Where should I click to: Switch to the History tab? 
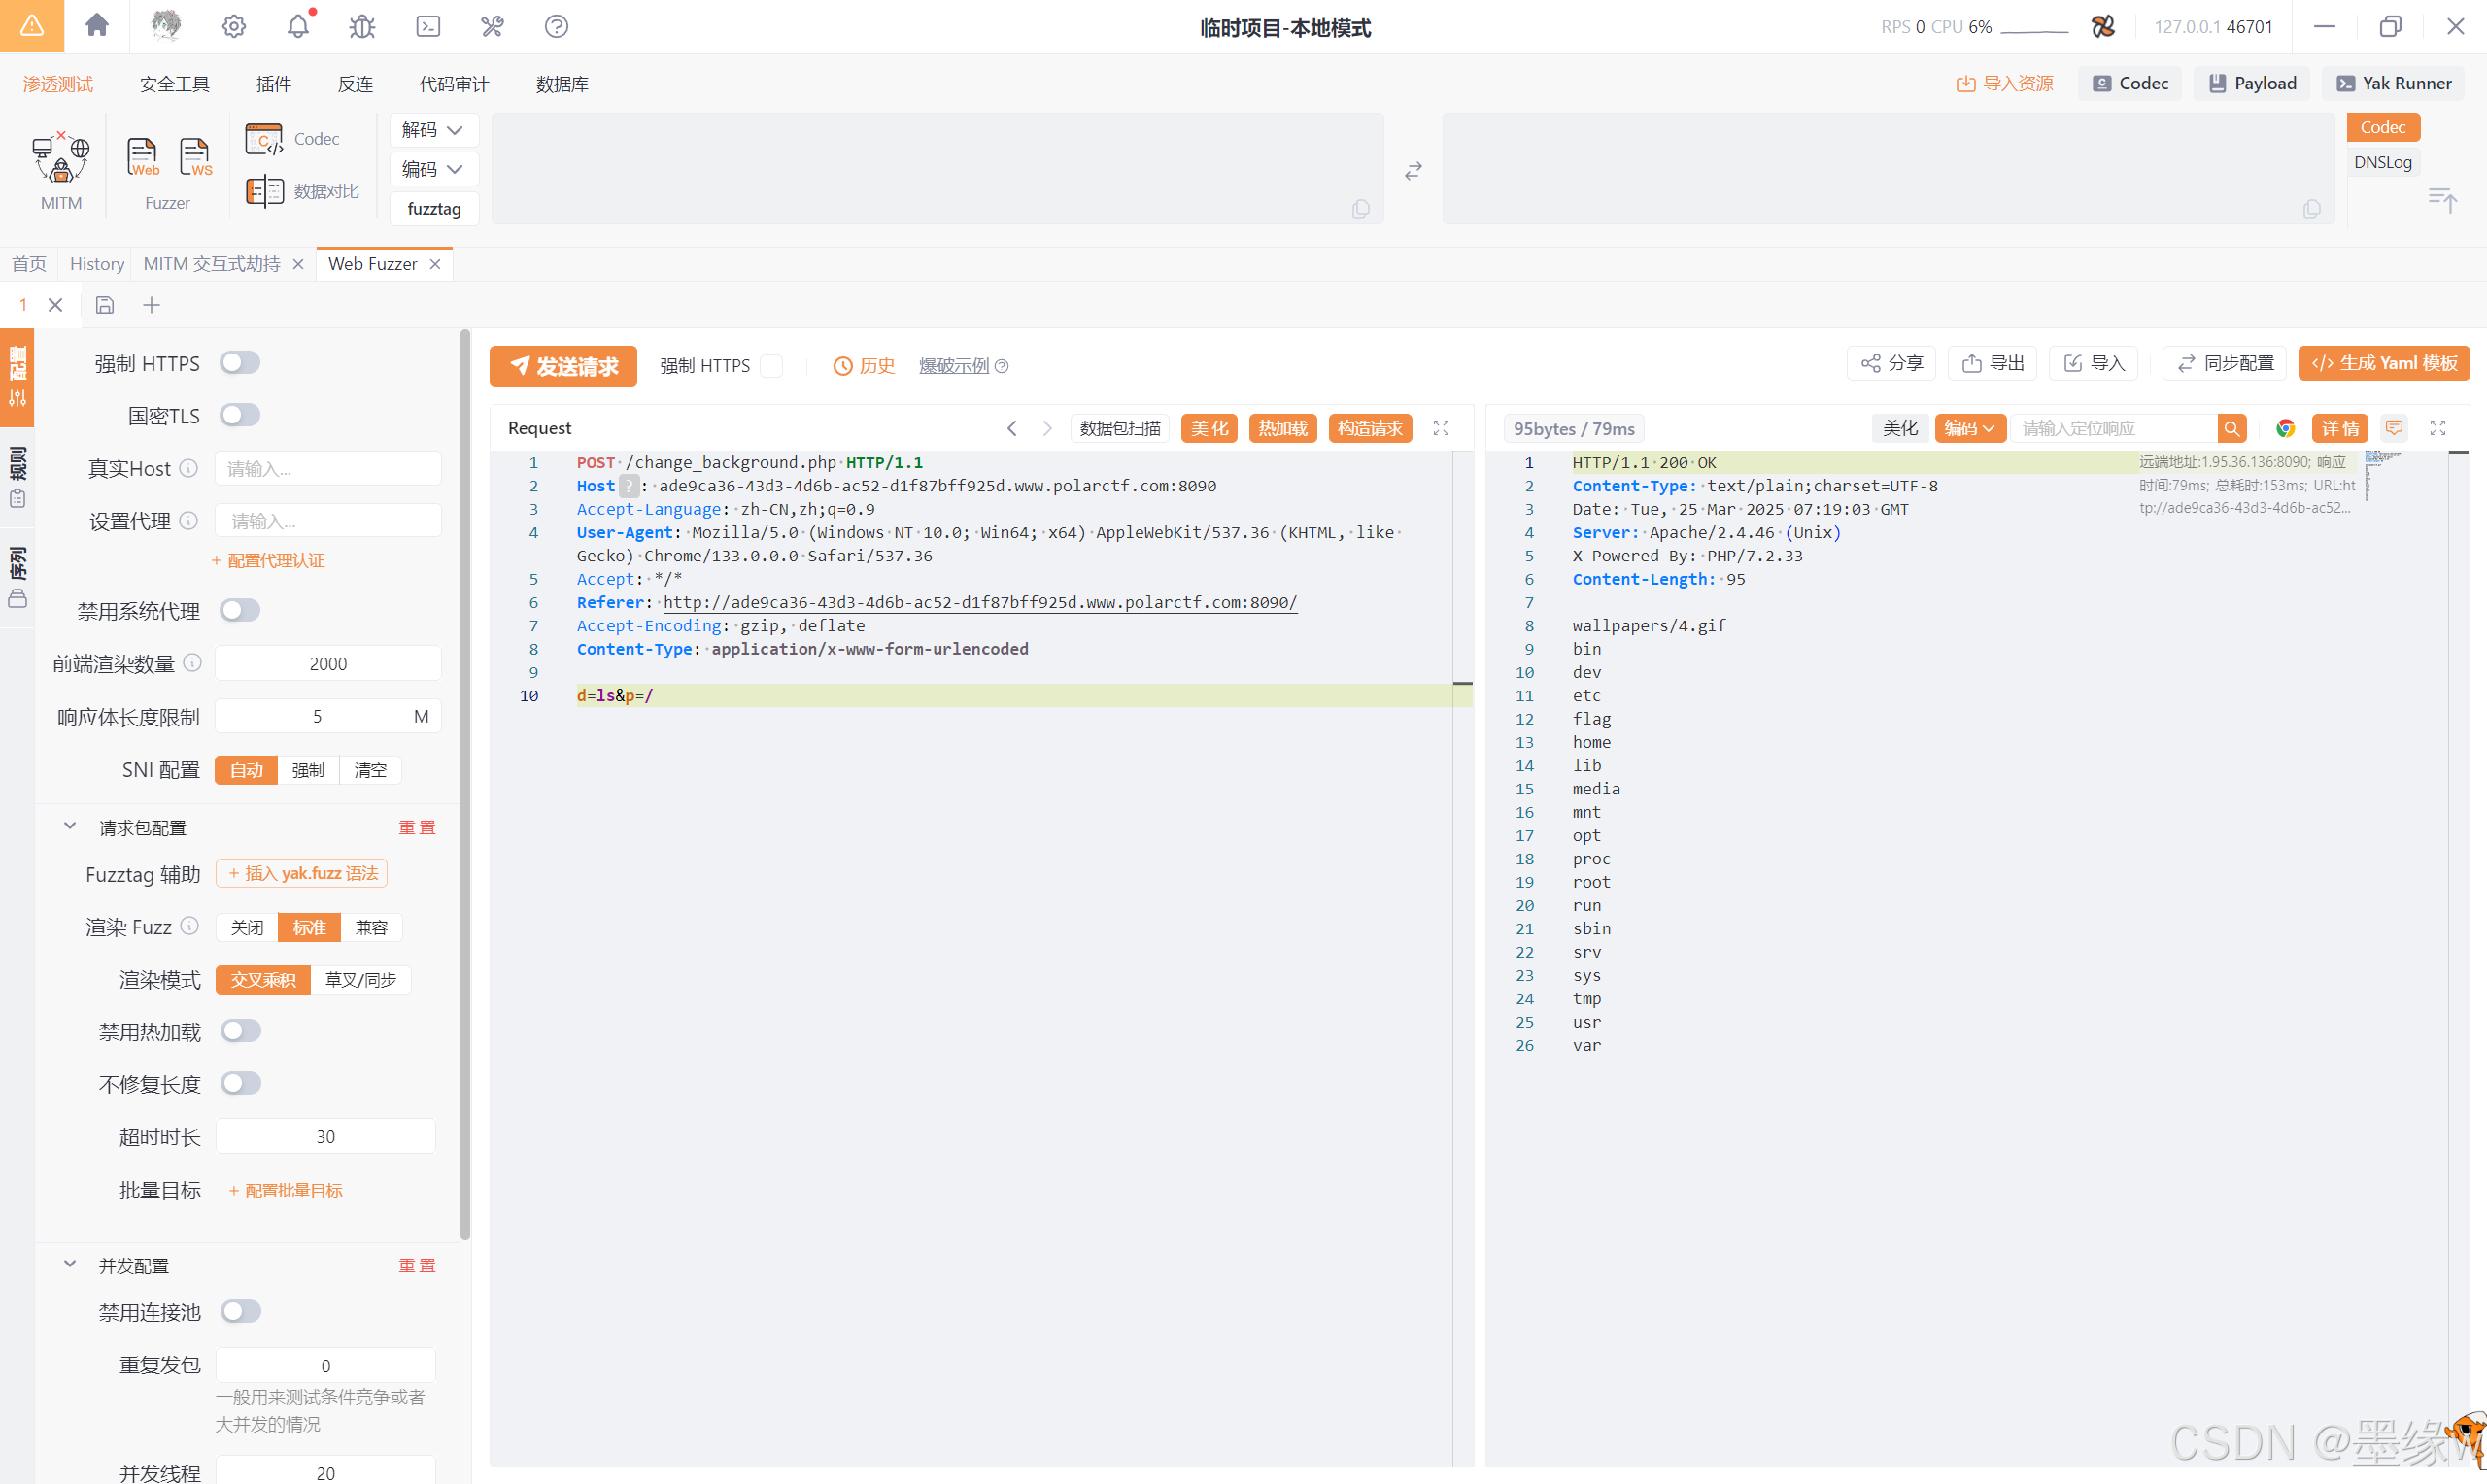point(96,264)
